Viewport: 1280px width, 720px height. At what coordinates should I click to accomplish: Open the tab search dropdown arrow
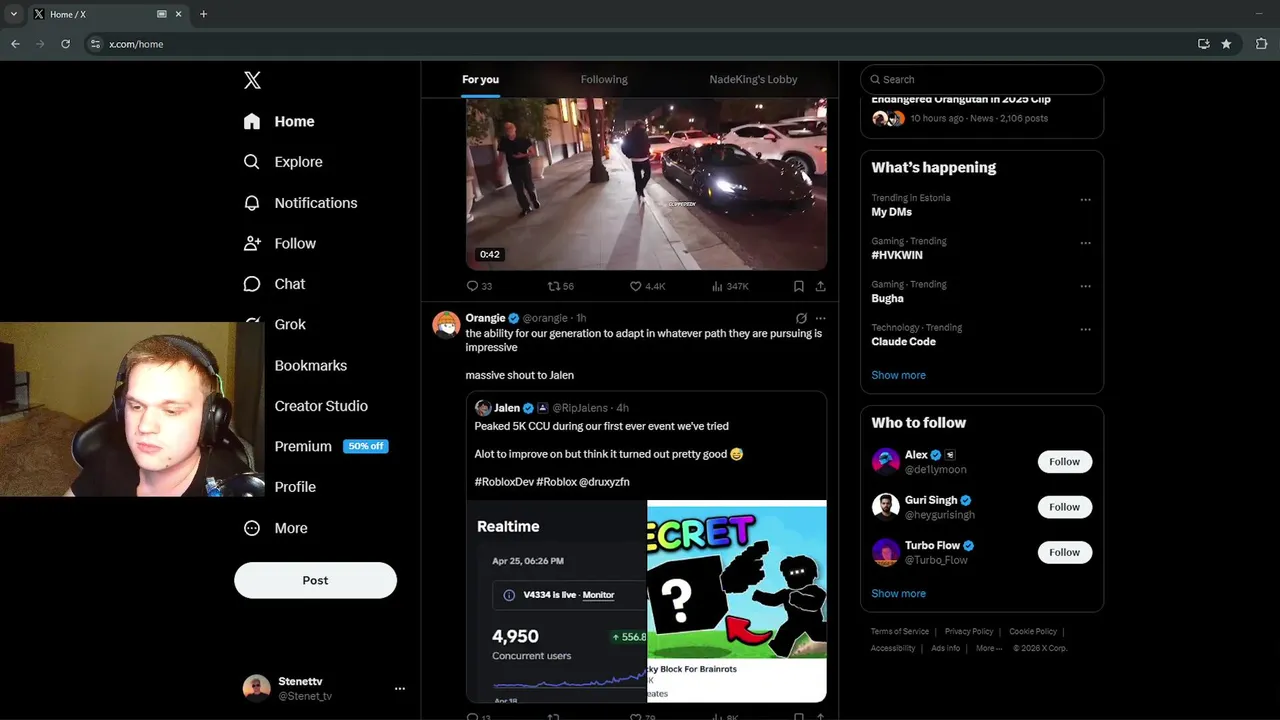point(13,14)
